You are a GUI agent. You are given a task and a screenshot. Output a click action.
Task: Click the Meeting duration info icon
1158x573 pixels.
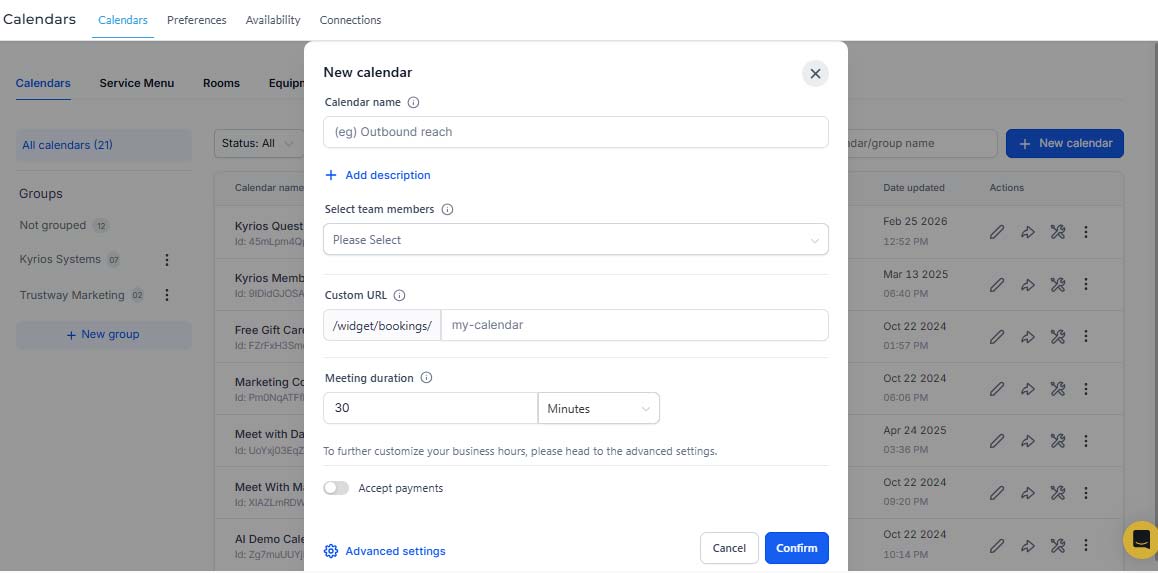[426, 378]
